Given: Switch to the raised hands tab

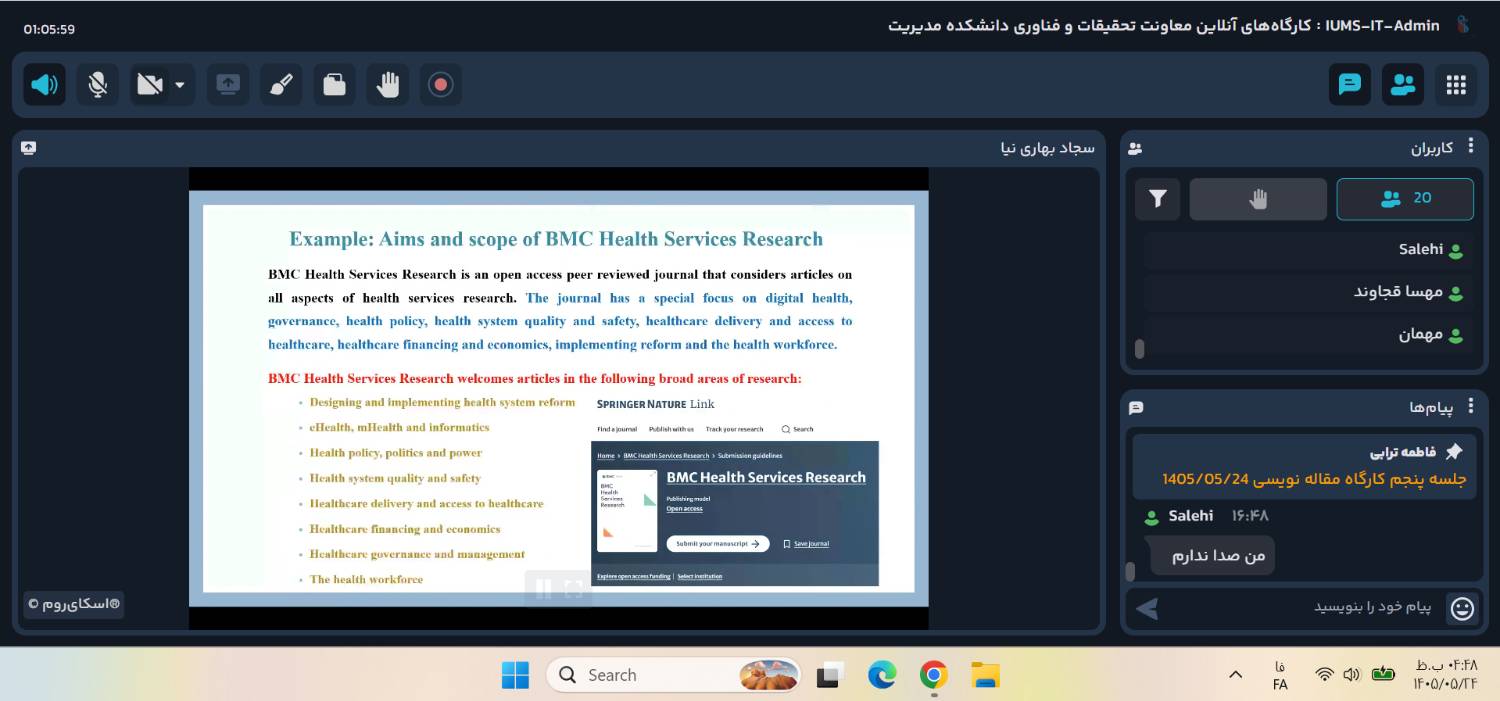Looking at the screenshot, I should [x=1258, y=199].
